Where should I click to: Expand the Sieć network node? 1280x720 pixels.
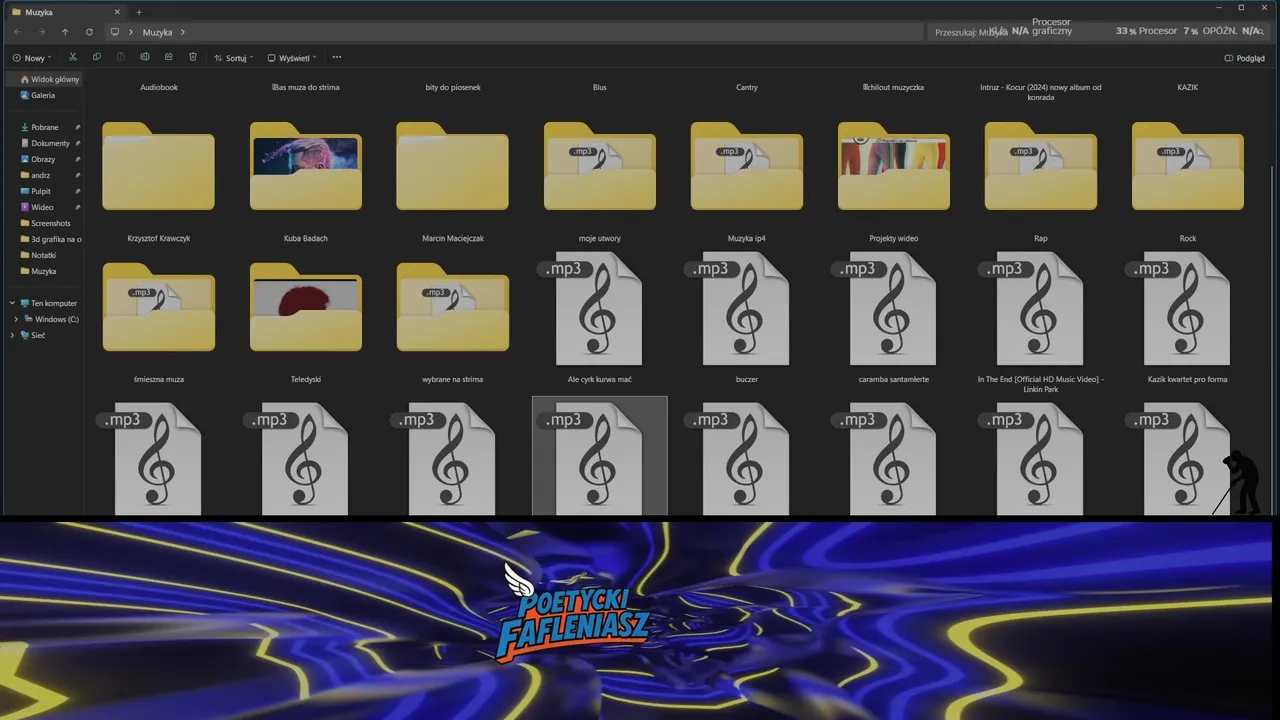[x=13, y=335]
